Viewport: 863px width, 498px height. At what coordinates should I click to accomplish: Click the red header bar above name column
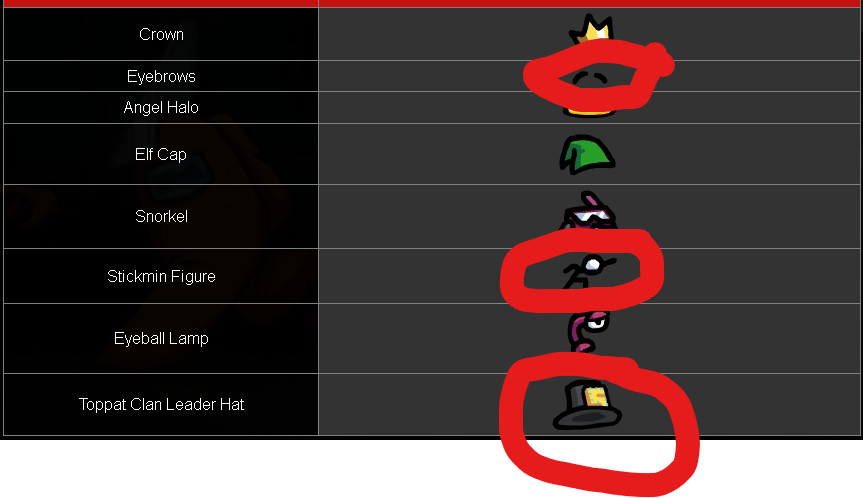161,3
